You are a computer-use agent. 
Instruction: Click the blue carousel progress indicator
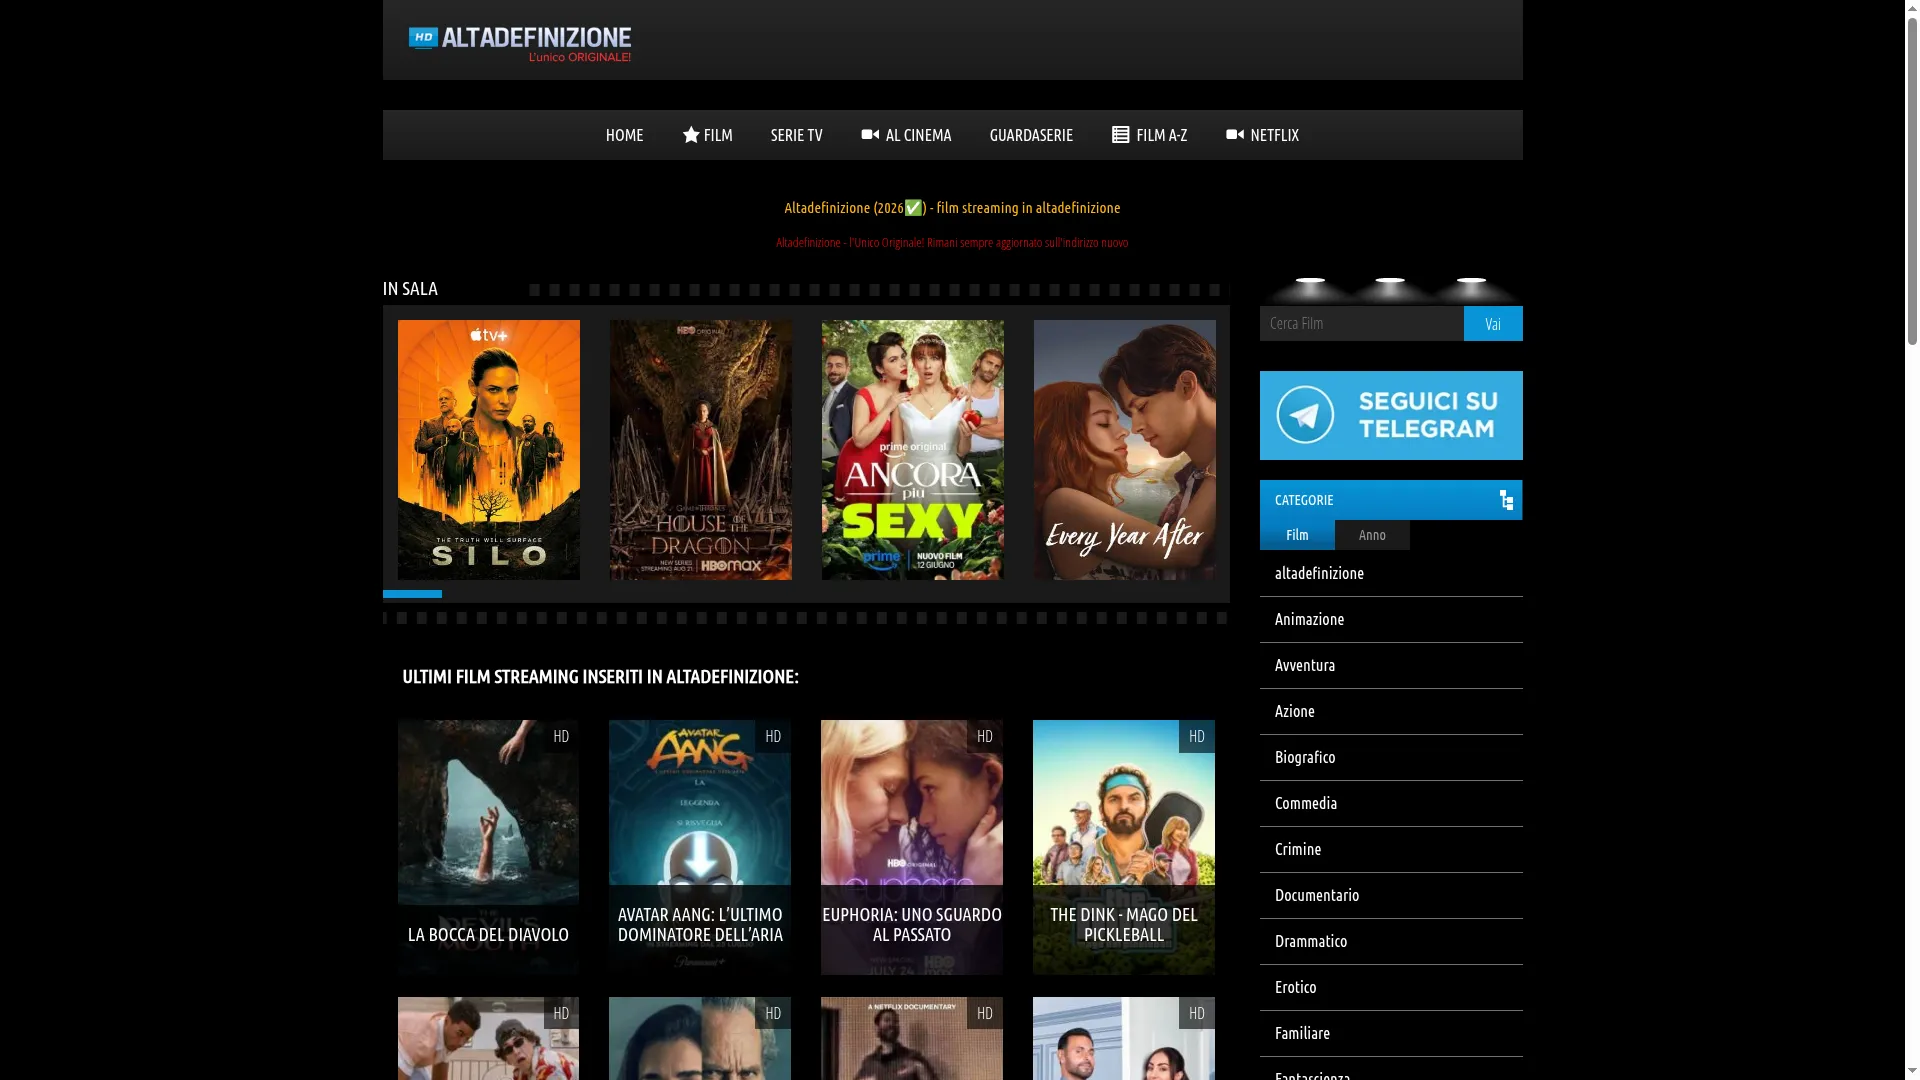point(412,594)
